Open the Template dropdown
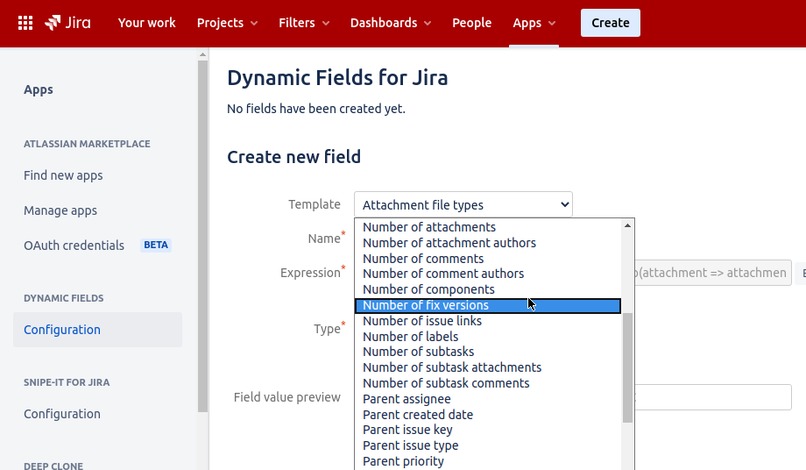The image size is (806, 470). (x=463, y=205)
